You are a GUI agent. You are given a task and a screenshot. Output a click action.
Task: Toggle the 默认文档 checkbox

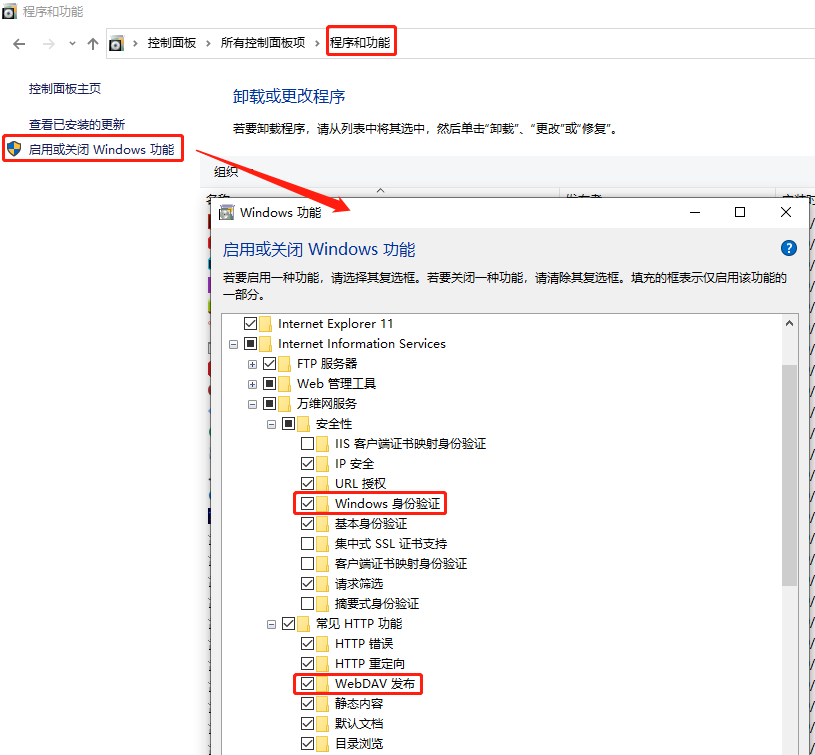(x=307, y=724)
